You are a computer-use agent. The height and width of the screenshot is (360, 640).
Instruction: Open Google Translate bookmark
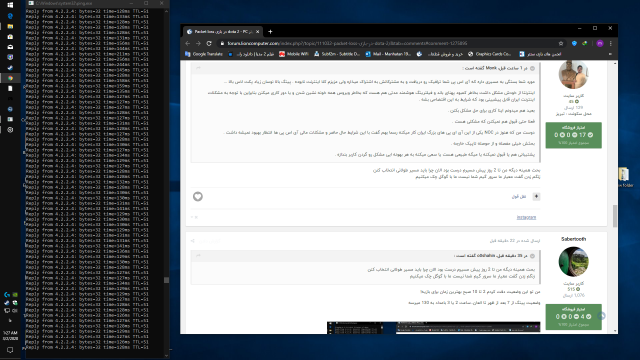(204, 54)
